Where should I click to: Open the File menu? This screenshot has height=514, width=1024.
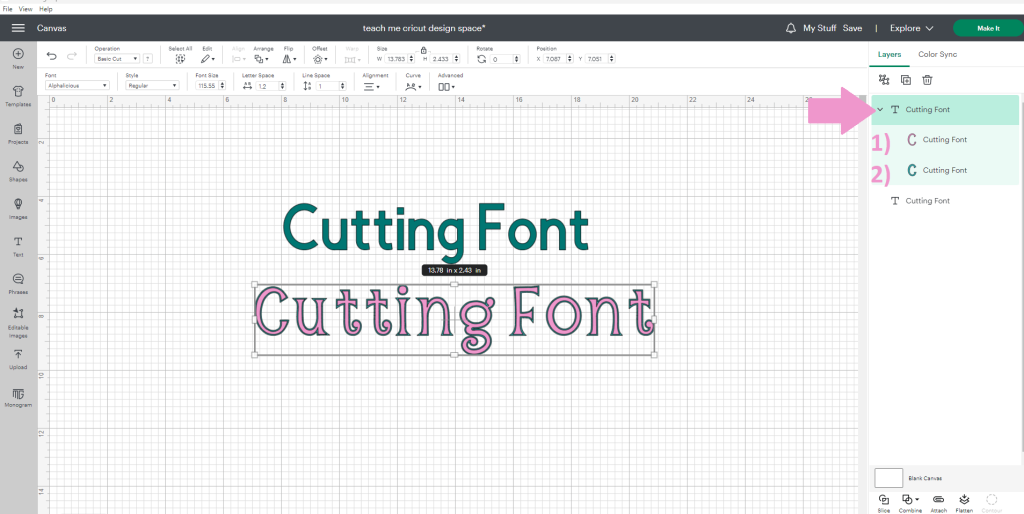pyautogui.click(x=8, y=9)
